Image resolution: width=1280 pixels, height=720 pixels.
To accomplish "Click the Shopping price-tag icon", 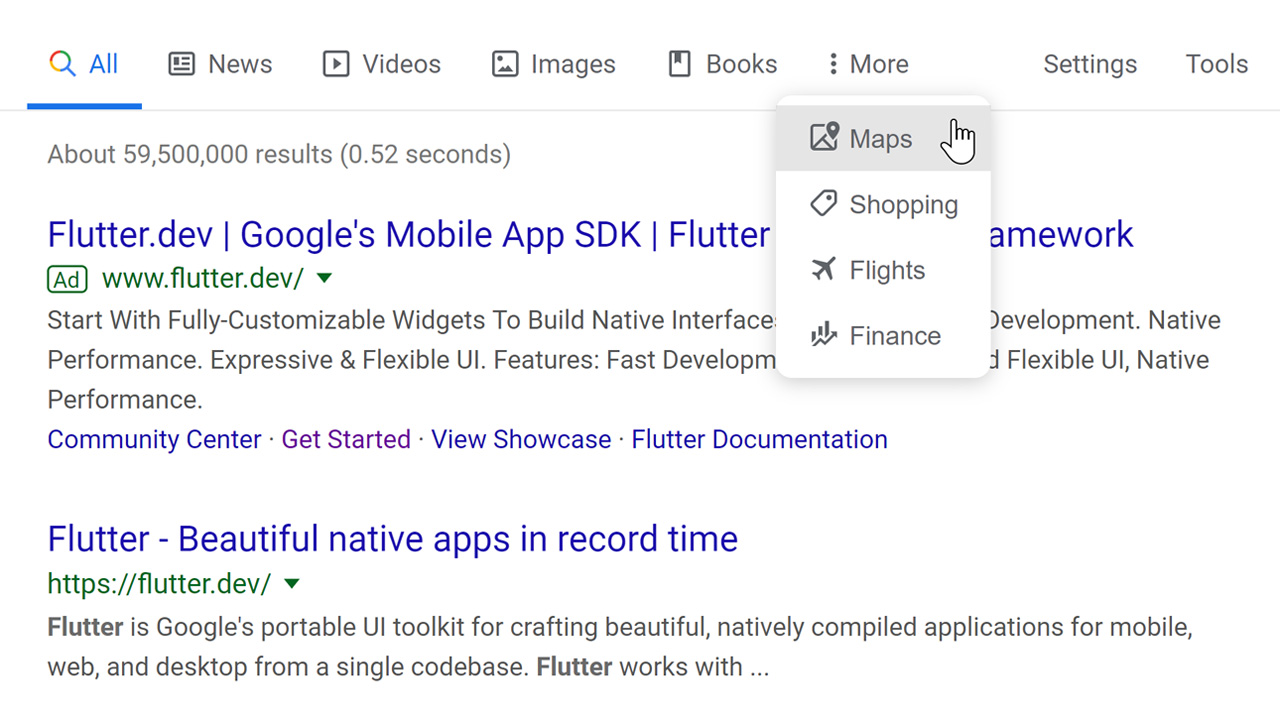I will [823, 202].
